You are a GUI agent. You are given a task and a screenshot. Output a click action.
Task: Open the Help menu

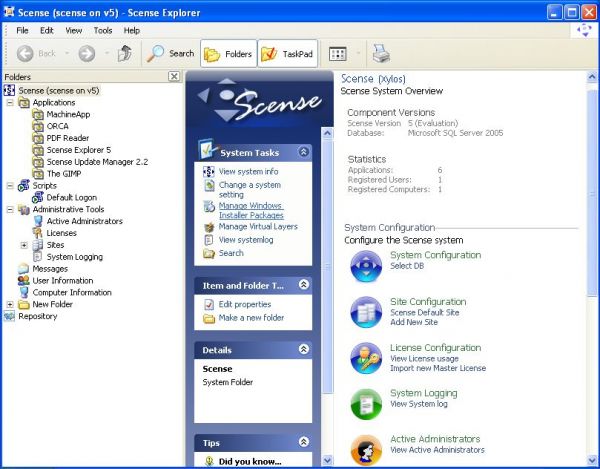pyautogui.click(x=132, y=30)
